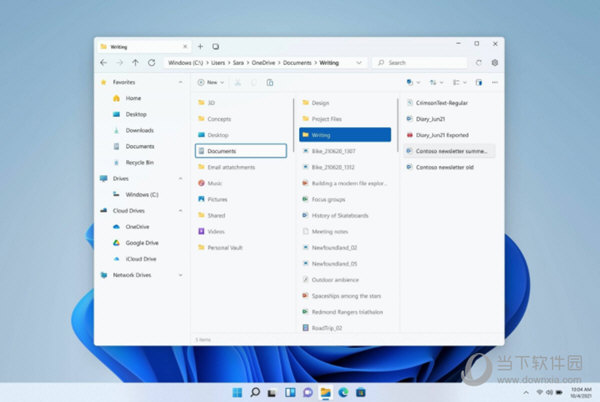The height and width of the screenshot is (402, 600).
Task: Click the Sara segment in address path
Action: click(238, 63)
